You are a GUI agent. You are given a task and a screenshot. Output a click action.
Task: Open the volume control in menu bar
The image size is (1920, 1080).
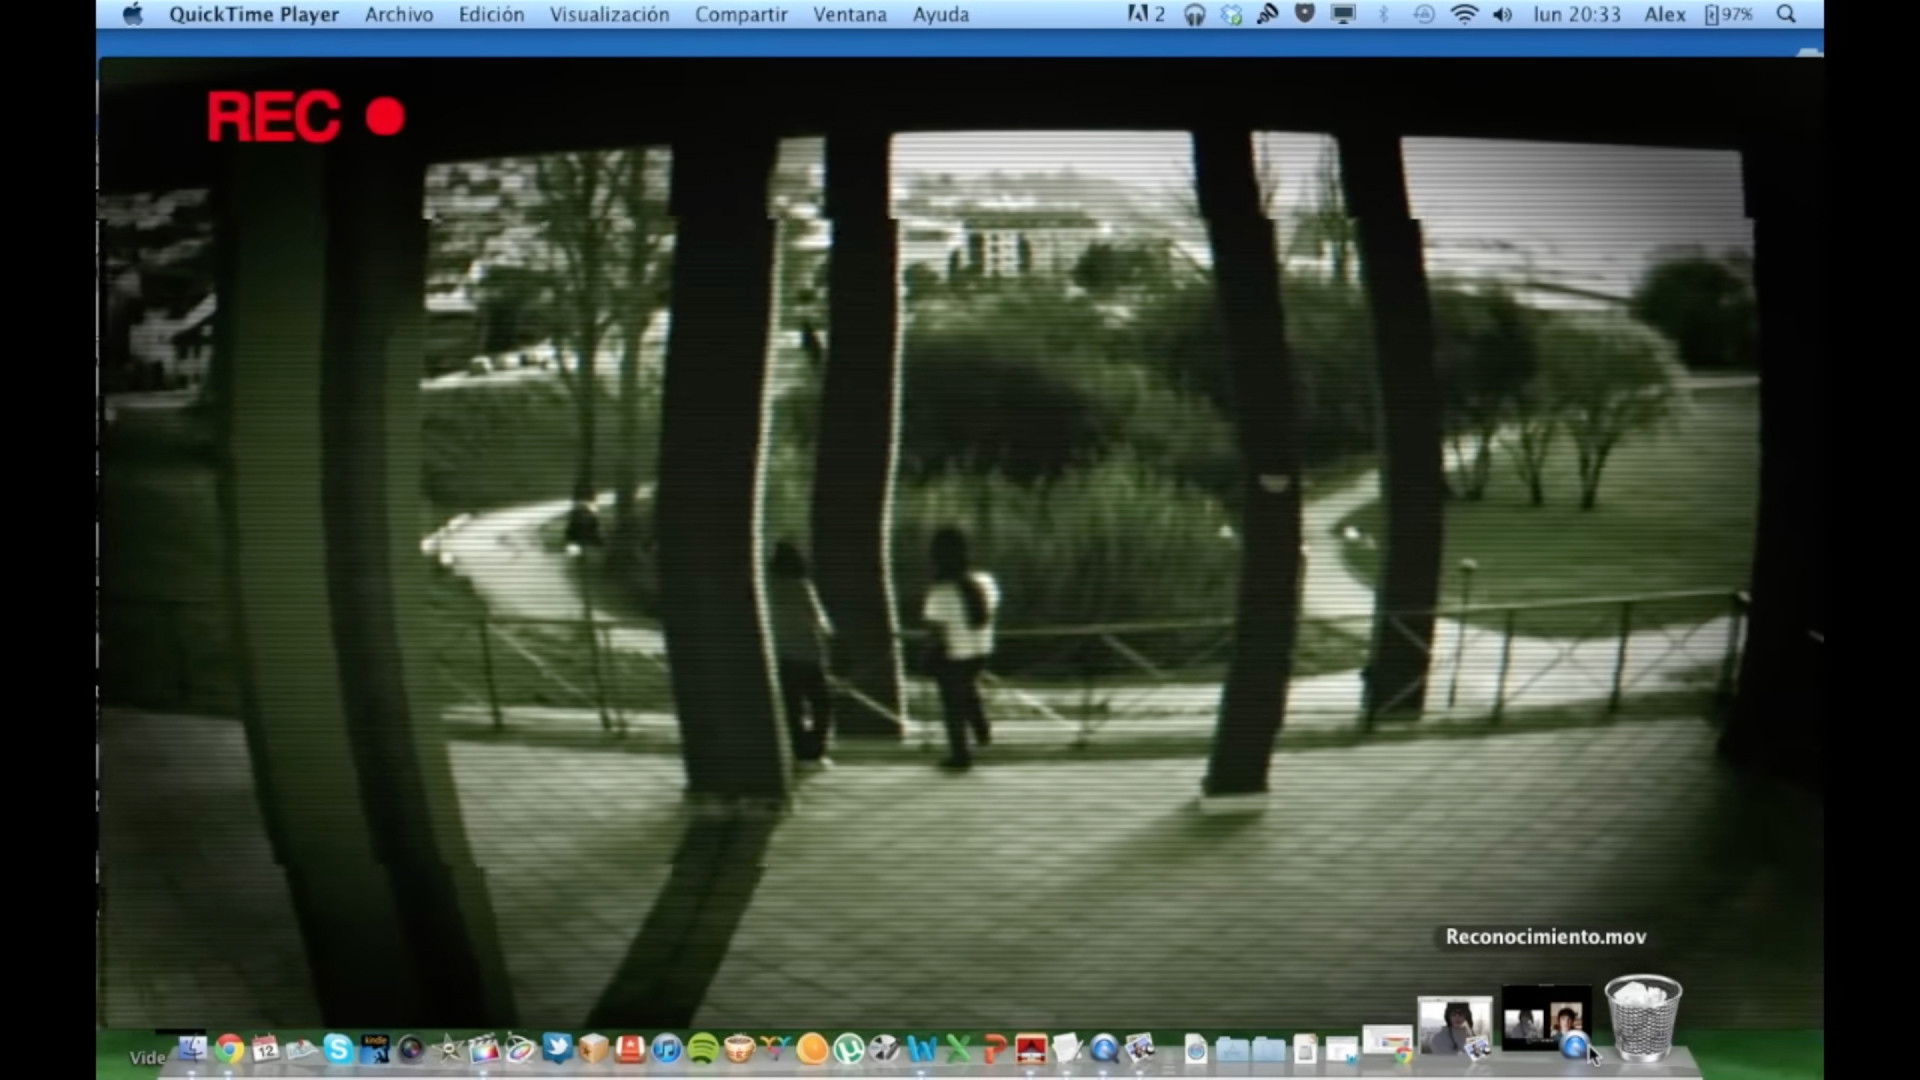pos(1502,15)
